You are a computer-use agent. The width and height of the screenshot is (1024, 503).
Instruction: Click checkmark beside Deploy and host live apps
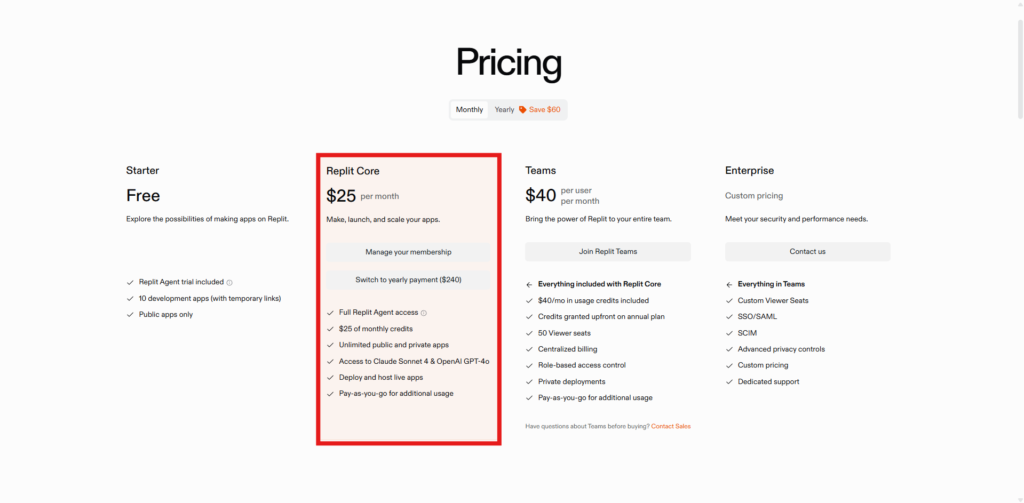point(330,378)
